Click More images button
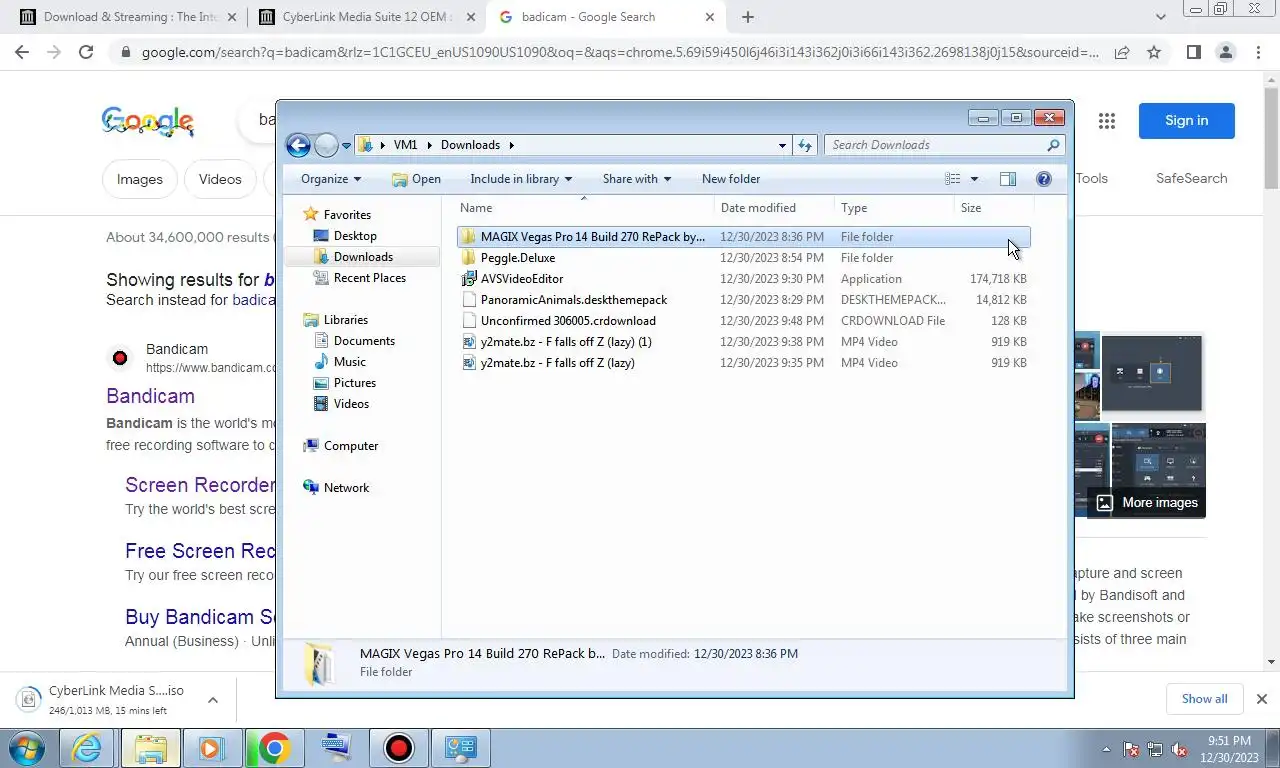Image resolution: width=1280 pixels, height=768 pixels. (1146, 502)
